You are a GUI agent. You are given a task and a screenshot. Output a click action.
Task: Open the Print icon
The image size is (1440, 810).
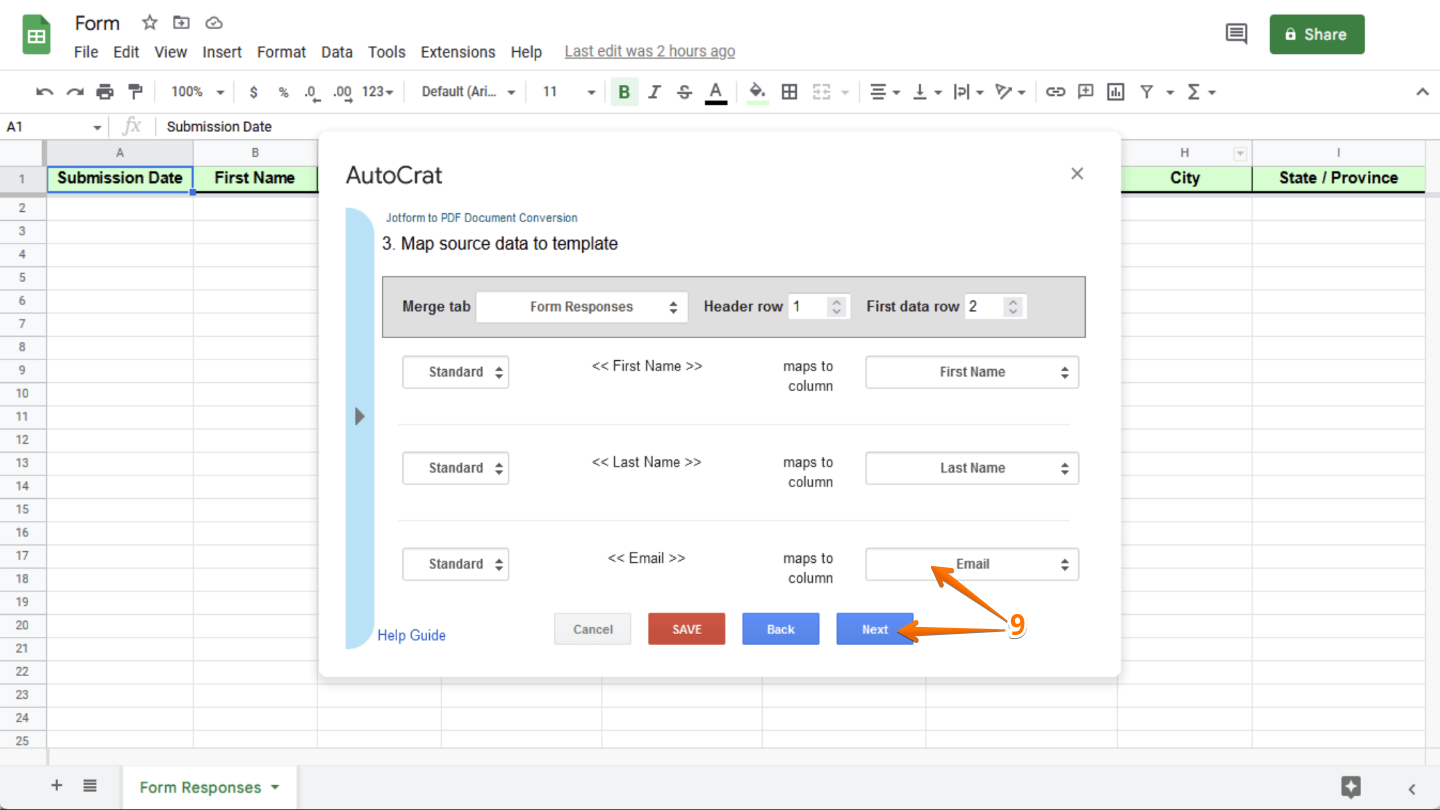tap(105, 91)
